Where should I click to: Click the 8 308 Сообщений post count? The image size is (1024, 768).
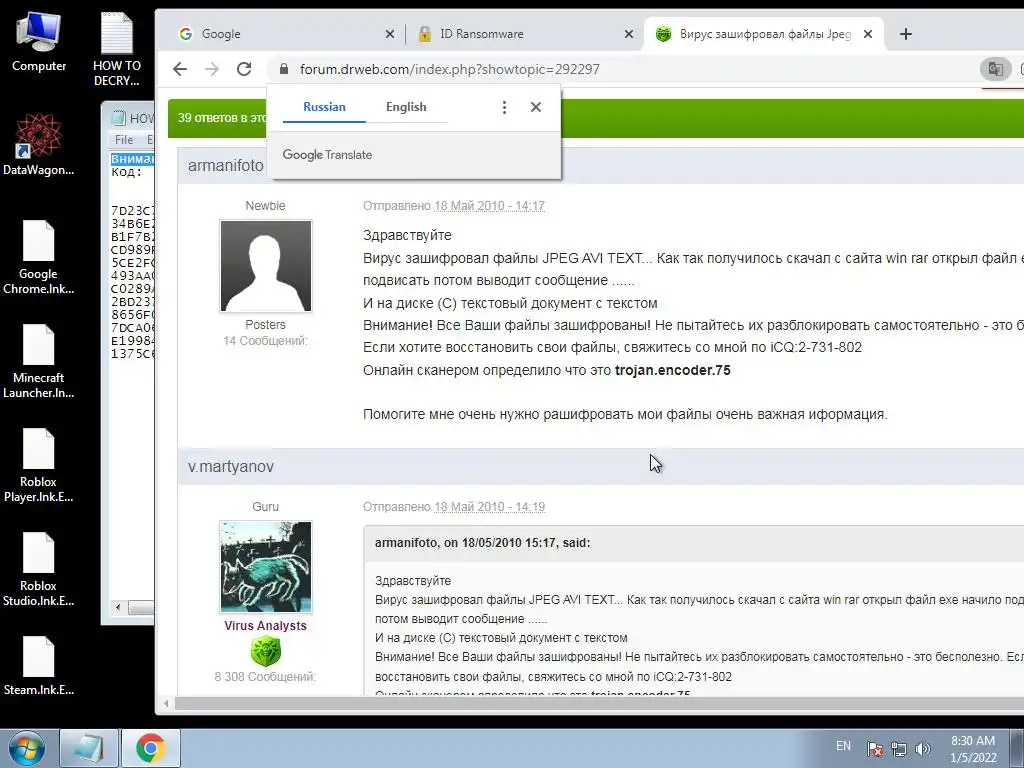tap(265, 677)
